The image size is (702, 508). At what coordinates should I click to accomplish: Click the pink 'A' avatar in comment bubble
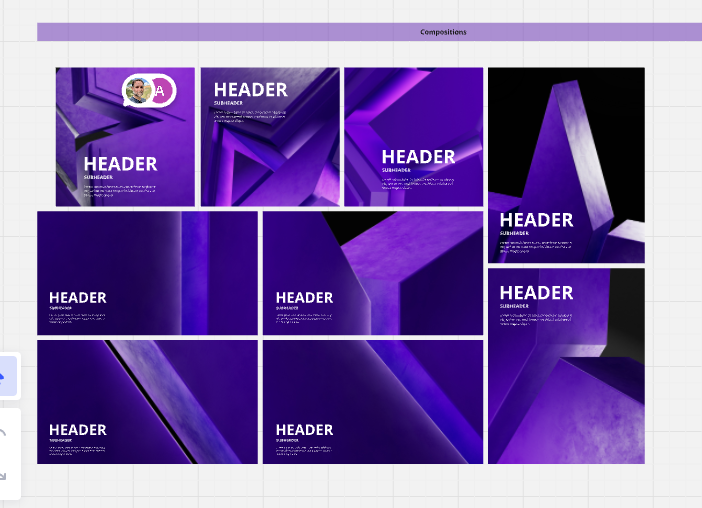[160, 90]
